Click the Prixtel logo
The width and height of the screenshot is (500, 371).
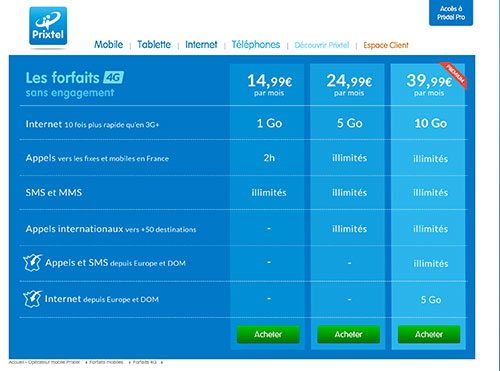[x=48, y=26]
